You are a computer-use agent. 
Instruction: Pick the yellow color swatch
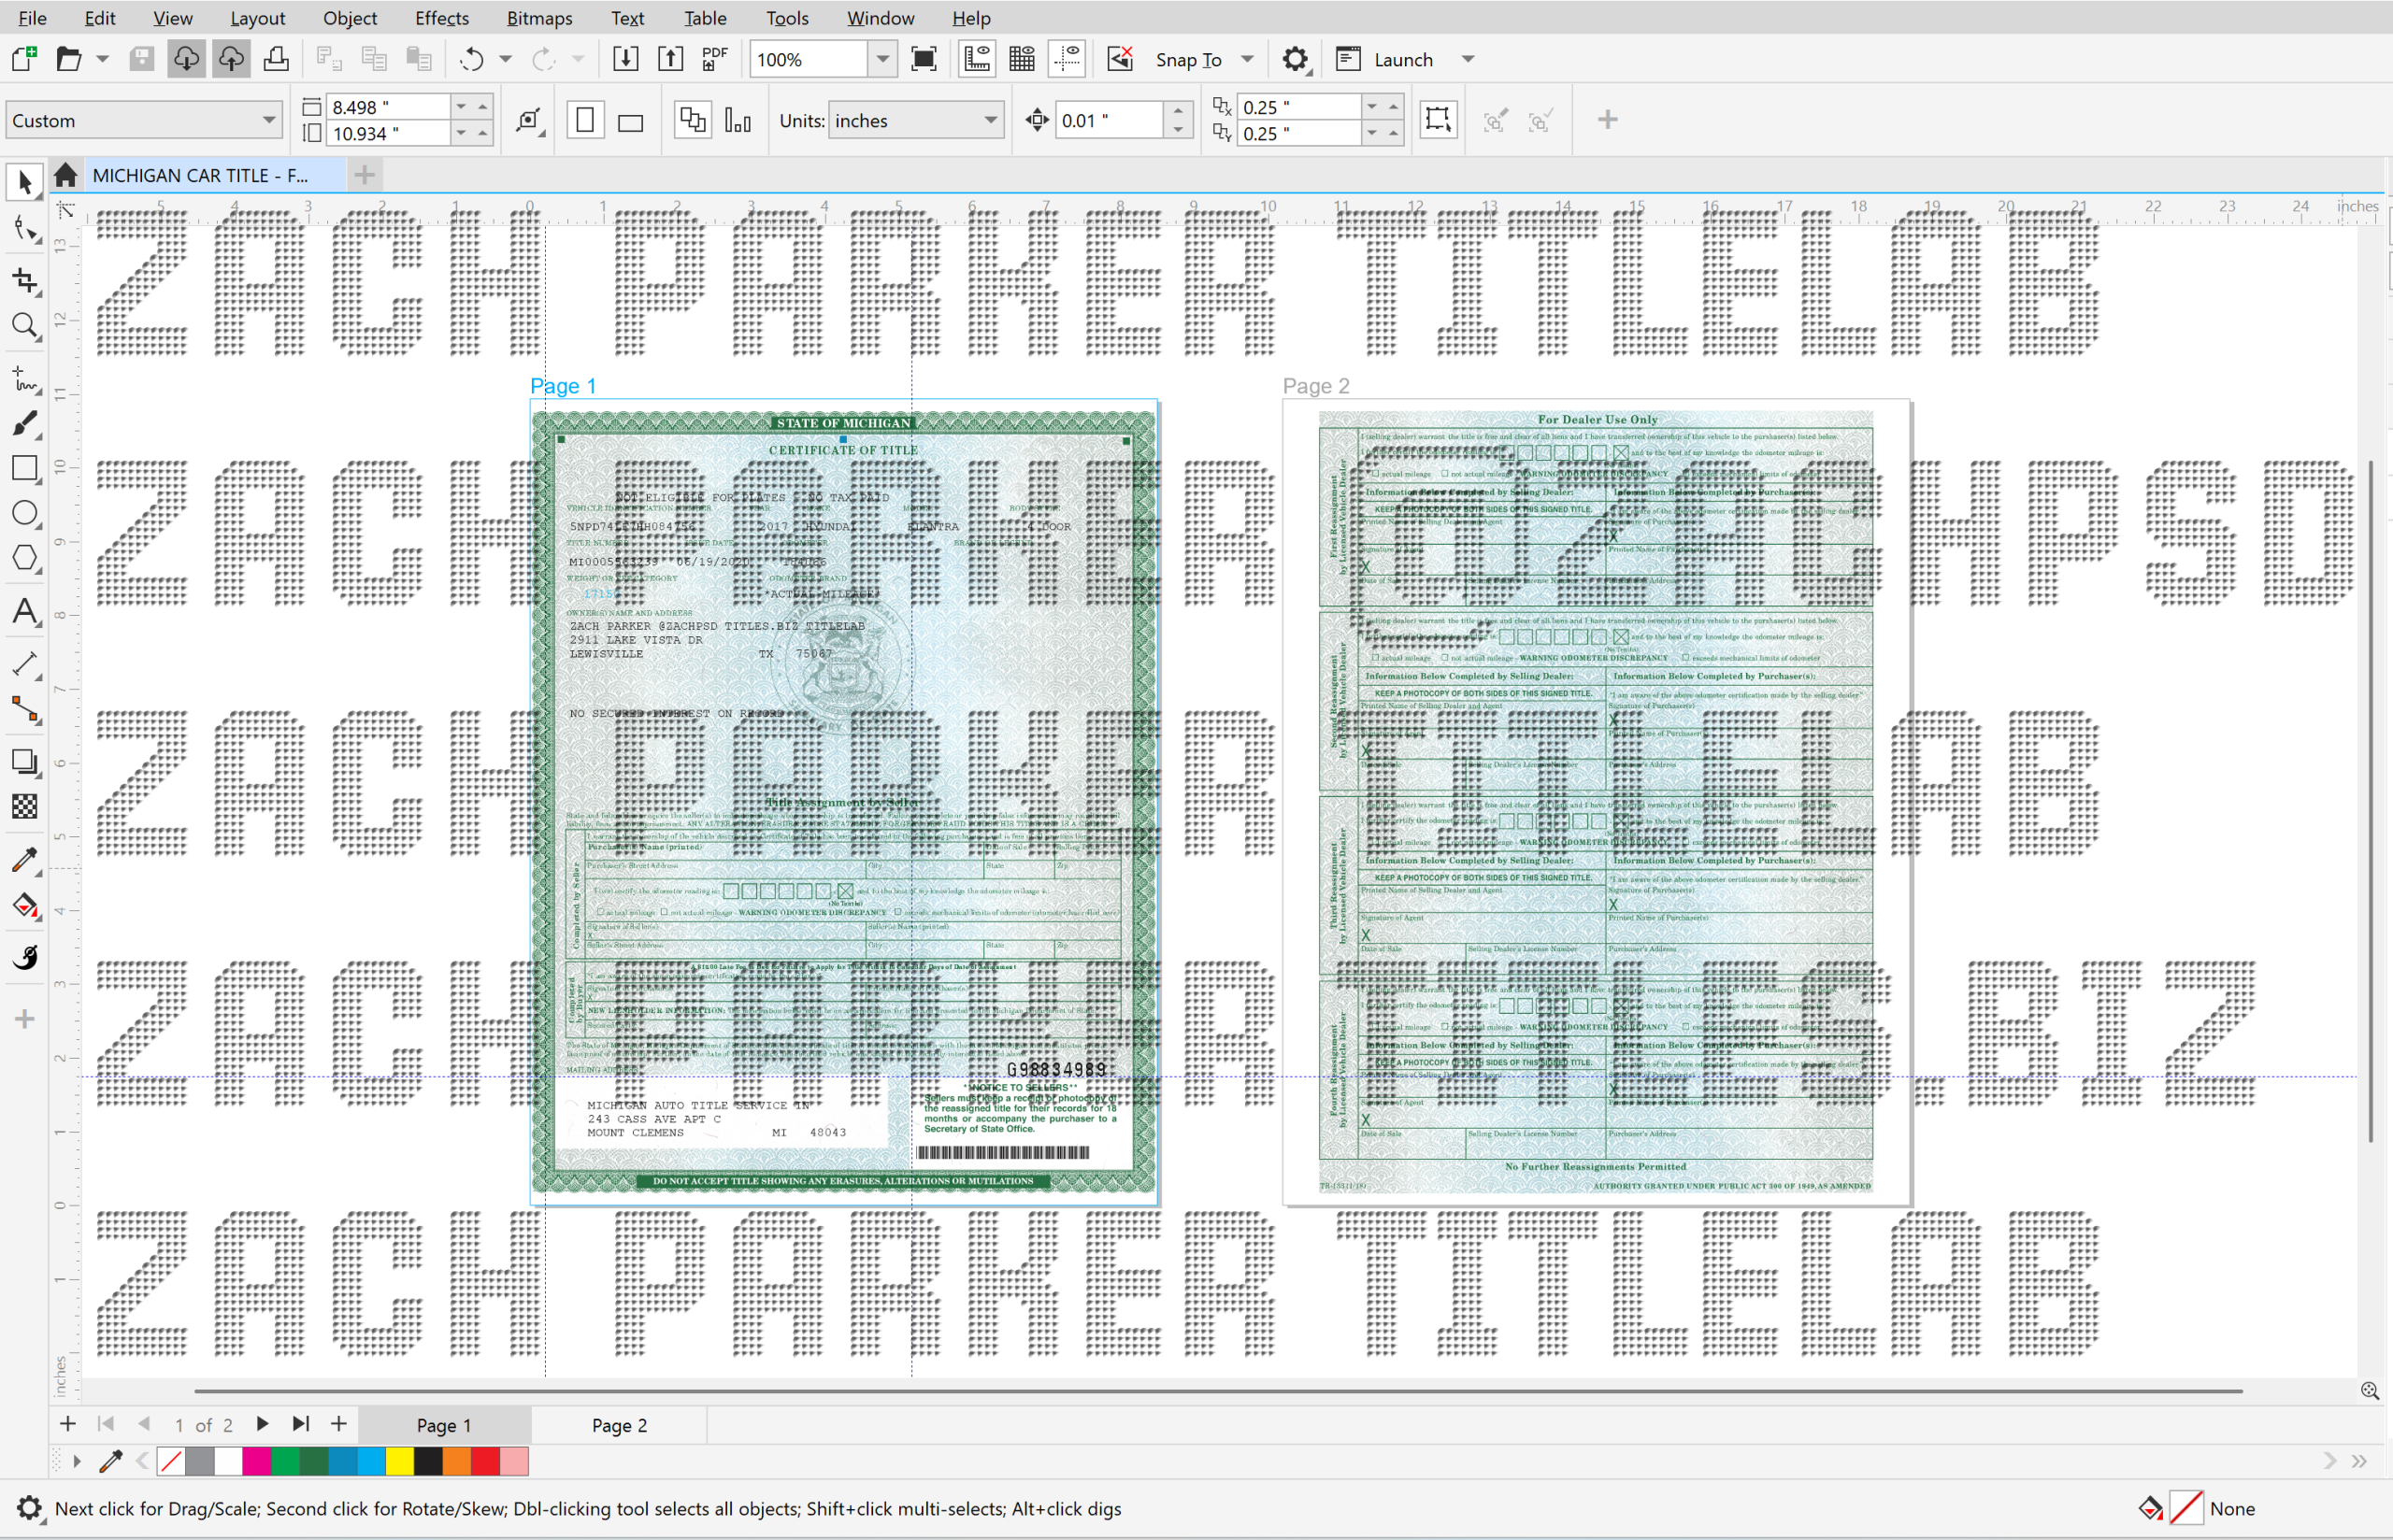coord(400,1461)
